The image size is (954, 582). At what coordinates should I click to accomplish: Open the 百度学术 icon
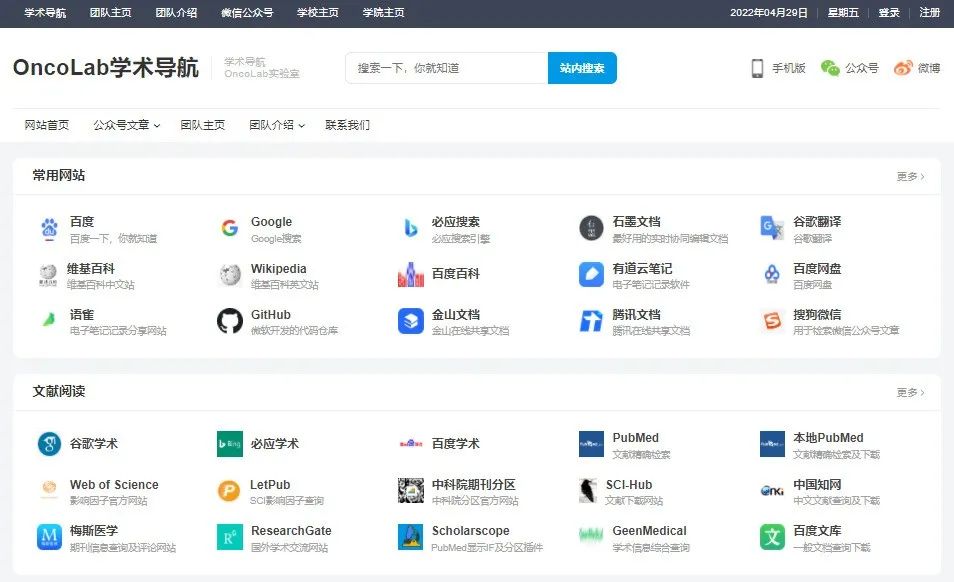(x=411, y=444)
